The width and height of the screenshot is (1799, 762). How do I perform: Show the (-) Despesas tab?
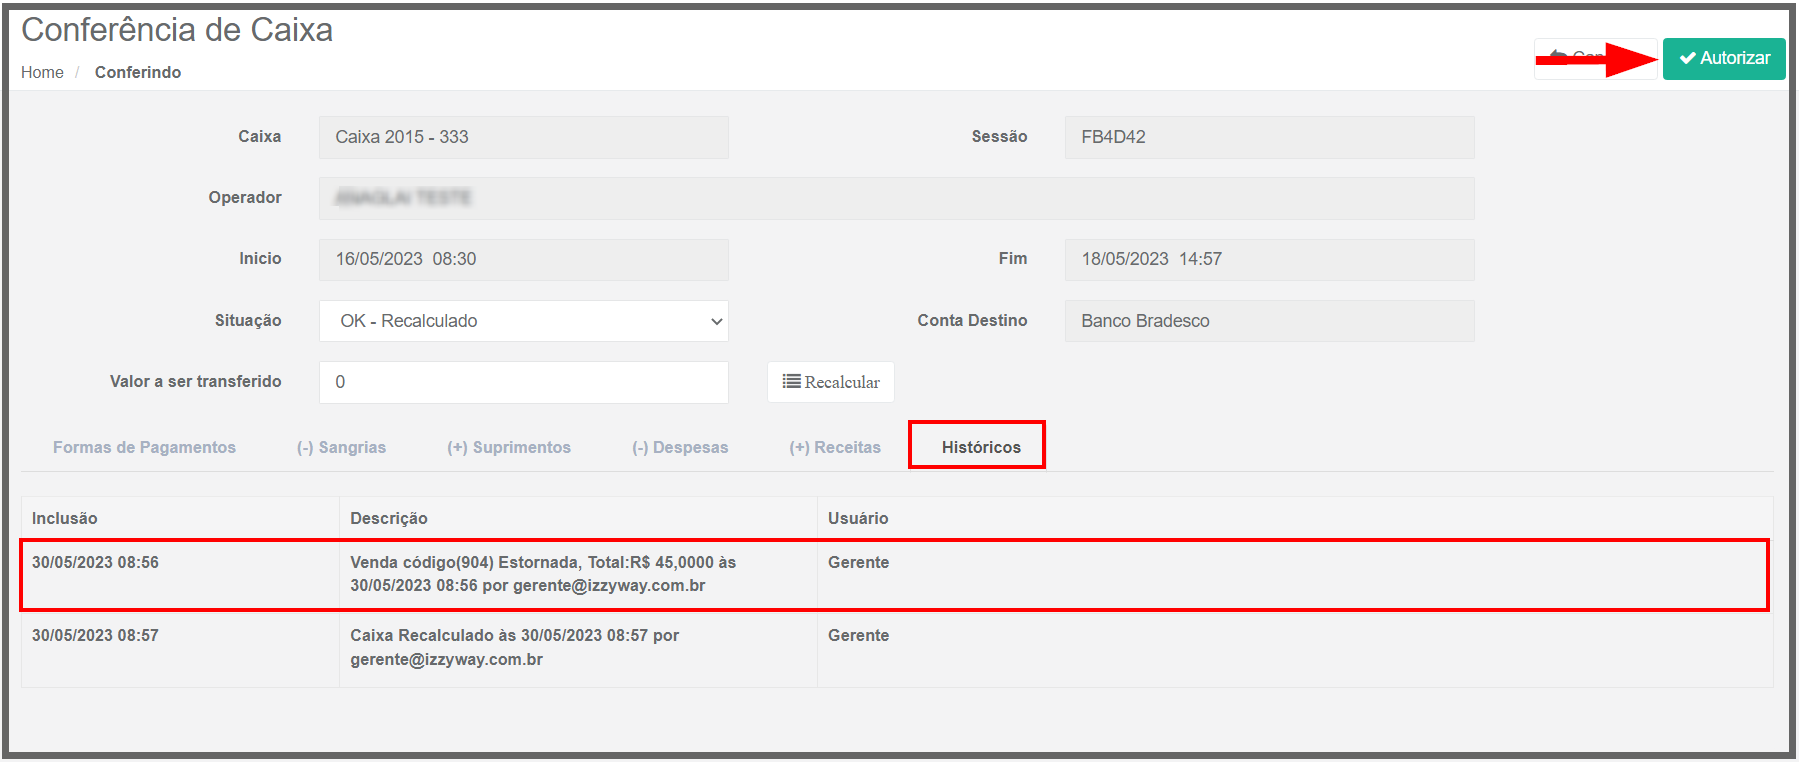coord(680,447)
